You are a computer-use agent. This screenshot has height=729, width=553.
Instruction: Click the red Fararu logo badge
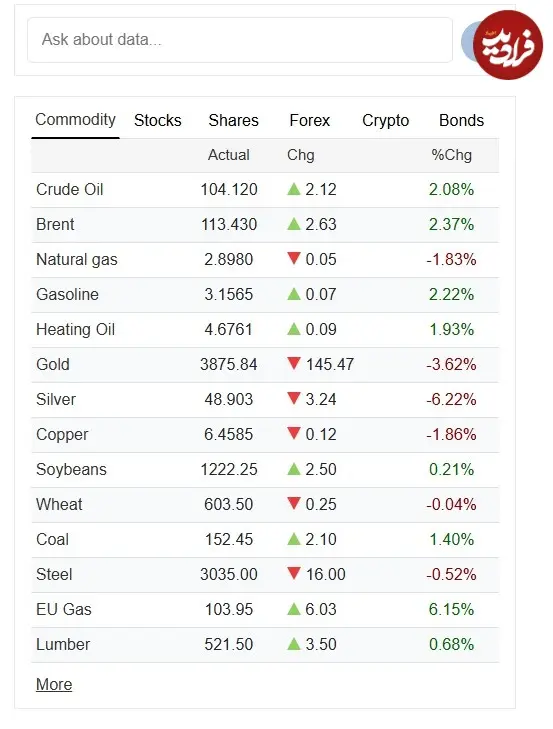pyautogui.click(x=508, y=45)
